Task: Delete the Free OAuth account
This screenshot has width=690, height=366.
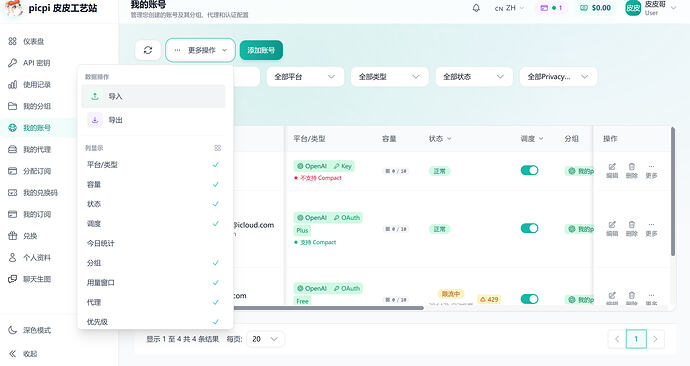Action: [x=631, y=298]
